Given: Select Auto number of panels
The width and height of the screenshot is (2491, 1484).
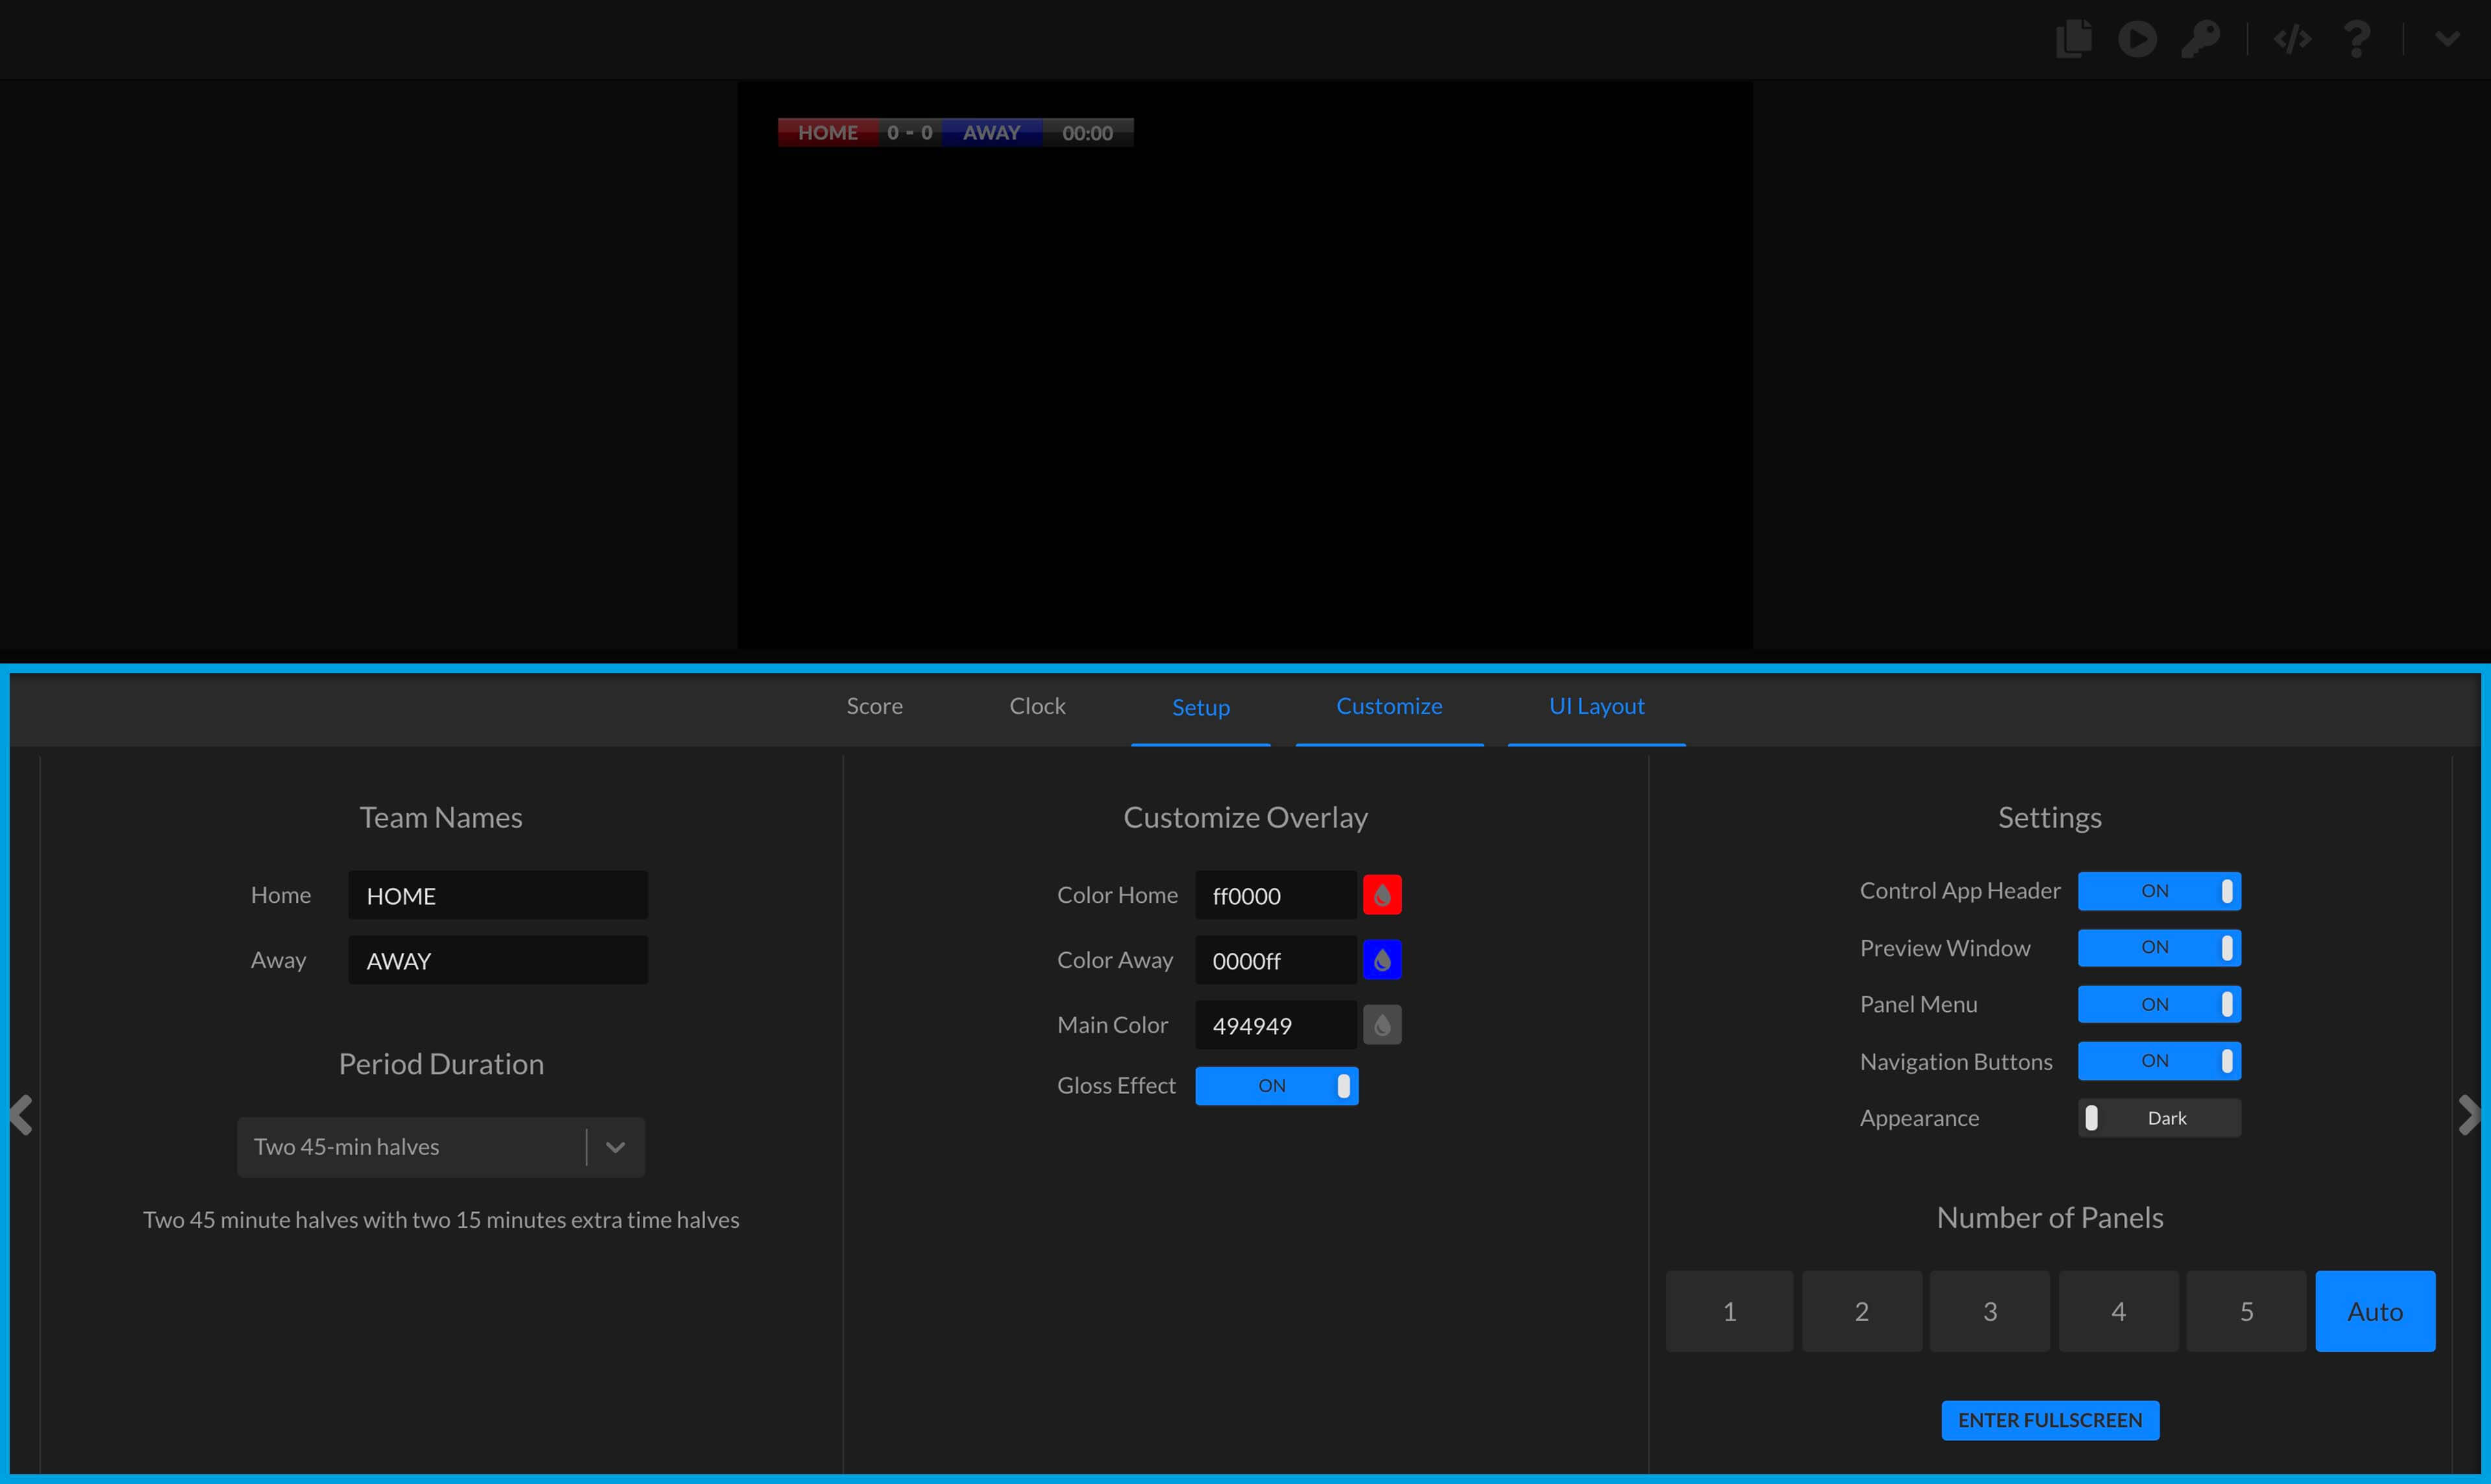Looking at the screenshot, I should 2375,1311.
